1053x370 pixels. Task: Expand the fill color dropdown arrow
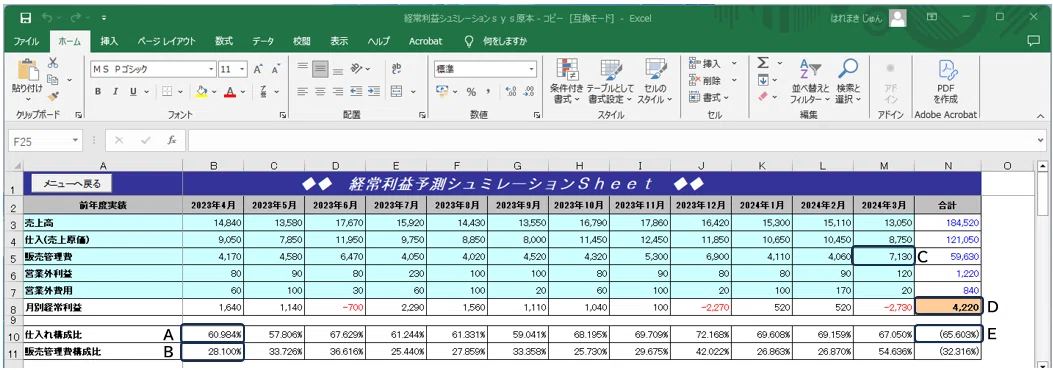(x=214, y=91)
